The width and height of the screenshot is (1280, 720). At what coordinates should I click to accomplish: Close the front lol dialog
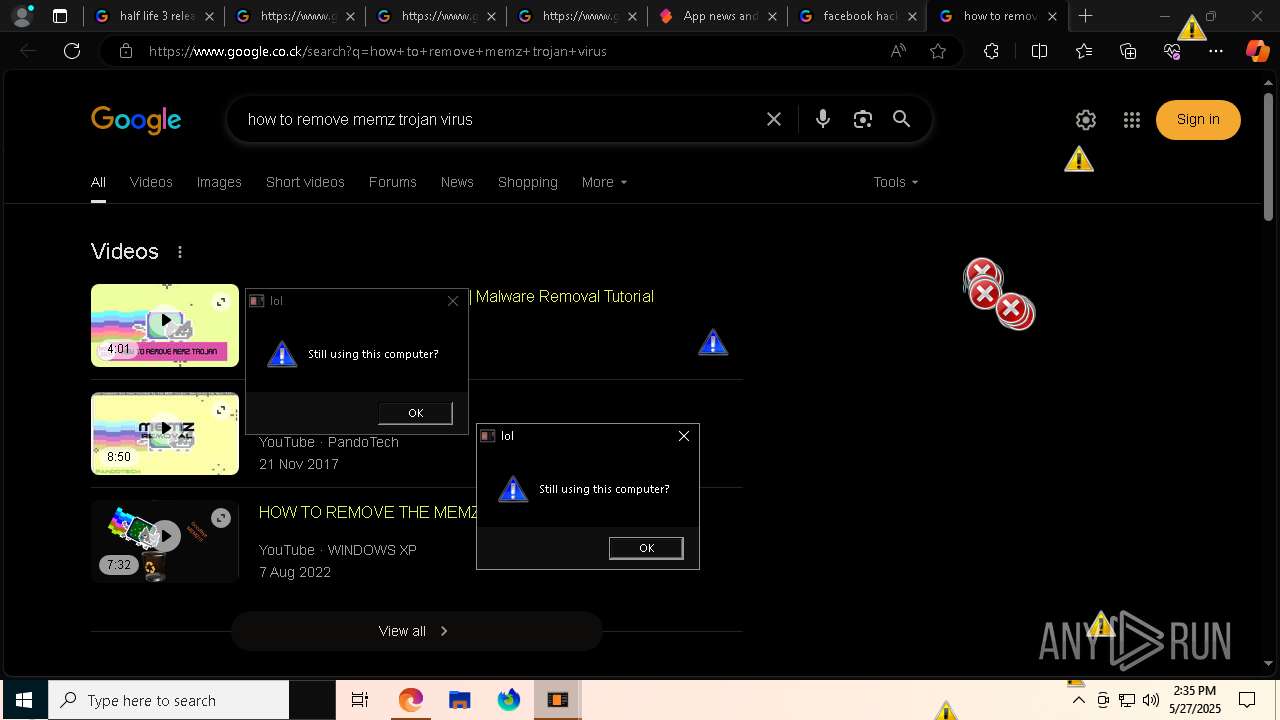pos(684,436)
